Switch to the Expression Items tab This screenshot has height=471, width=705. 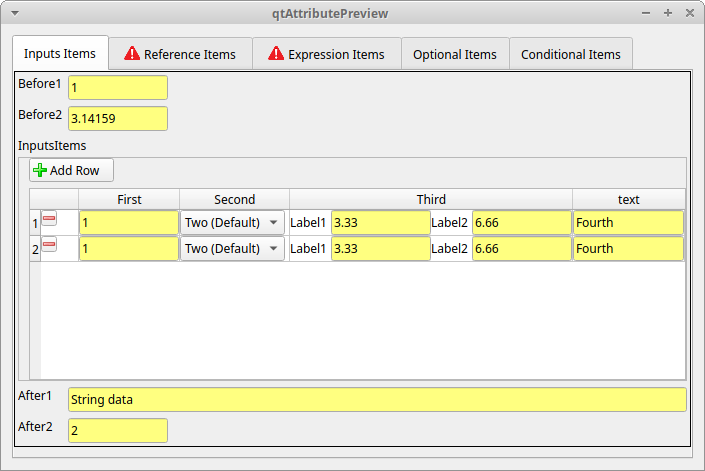pos(326,54)
